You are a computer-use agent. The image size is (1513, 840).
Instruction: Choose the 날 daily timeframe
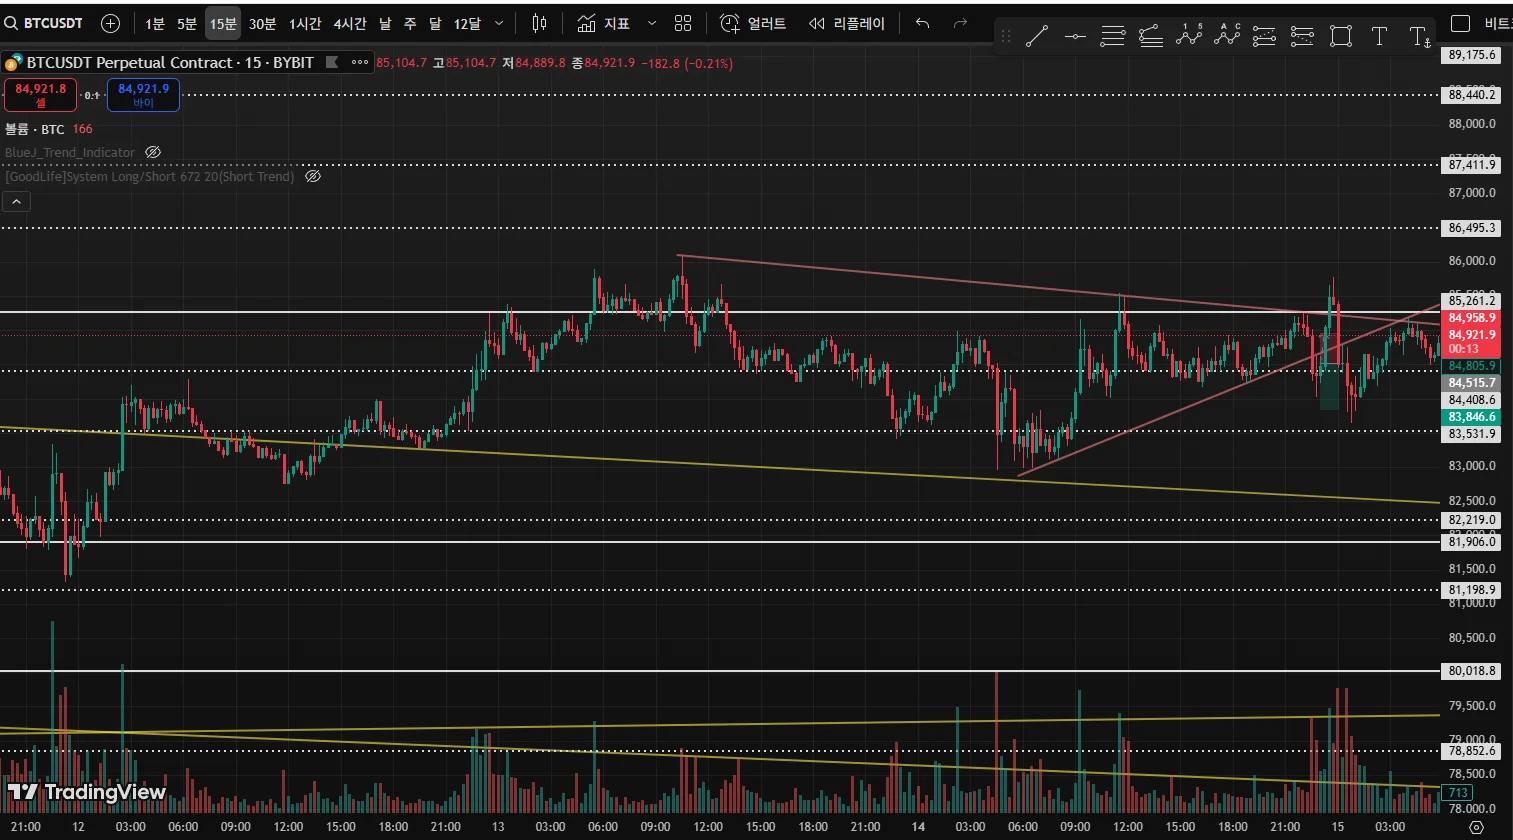click(385, 23)
